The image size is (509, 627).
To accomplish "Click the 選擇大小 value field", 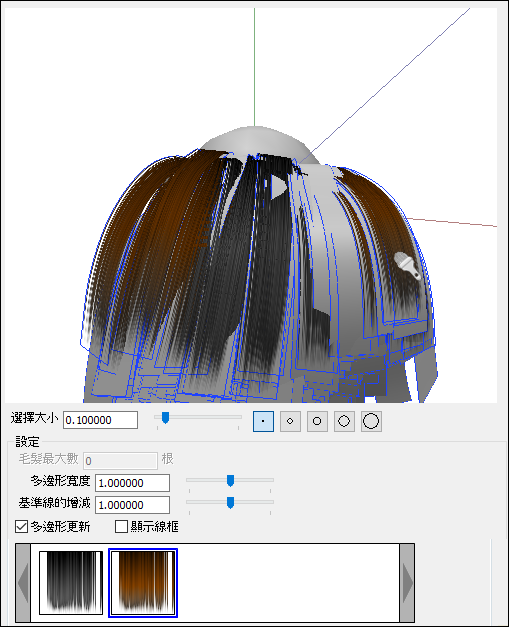I will tap(100, 420).
